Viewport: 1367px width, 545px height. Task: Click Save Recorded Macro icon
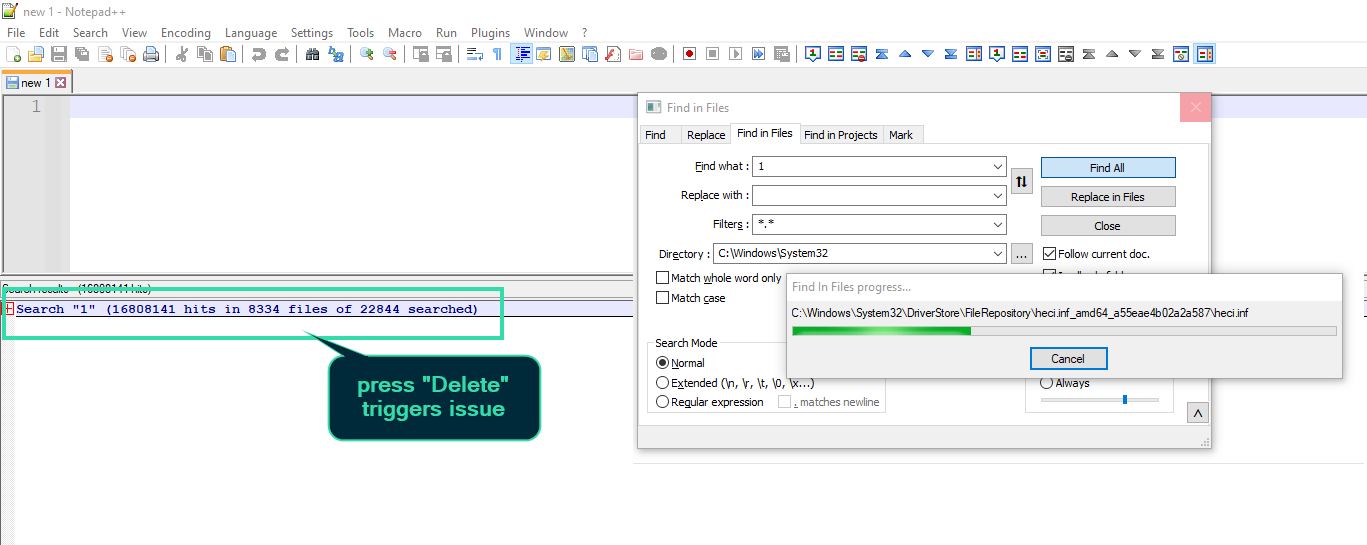click(x=781, y=54)
